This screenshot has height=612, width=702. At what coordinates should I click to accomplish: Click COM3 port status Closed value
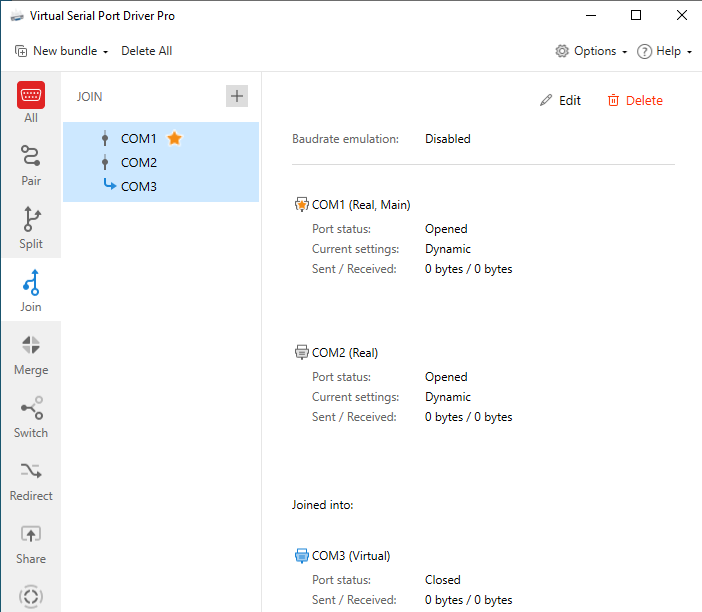pyautogui.click(x=443, y=580)
